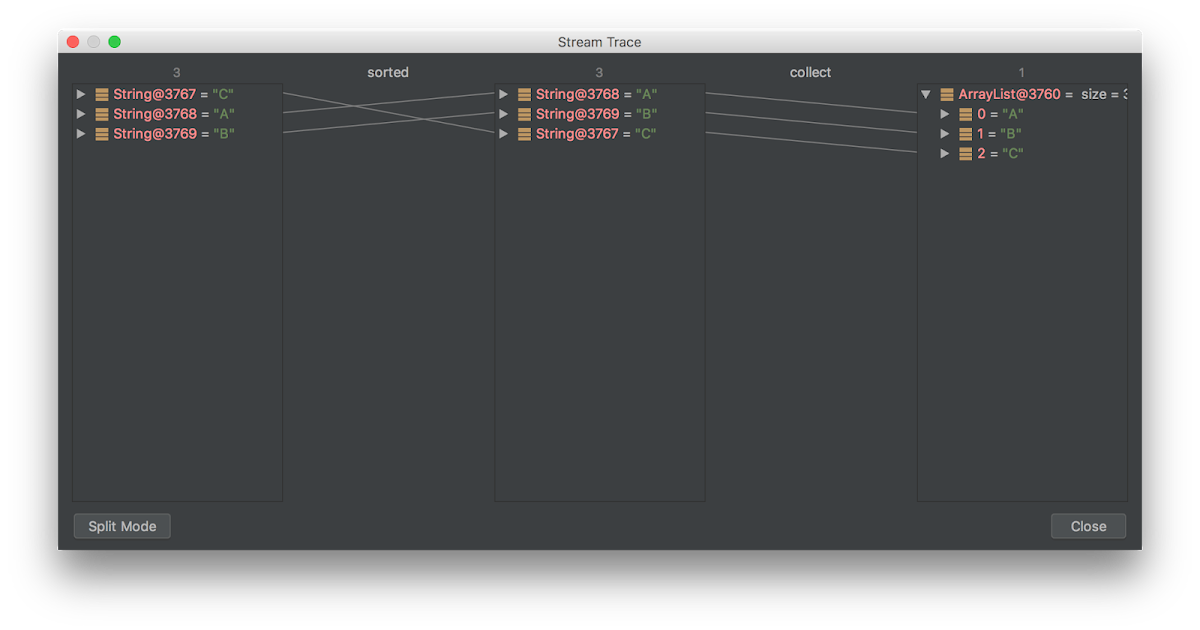
Task: Click the variable icon beside String@3767
Action: [x=101, y=93]
